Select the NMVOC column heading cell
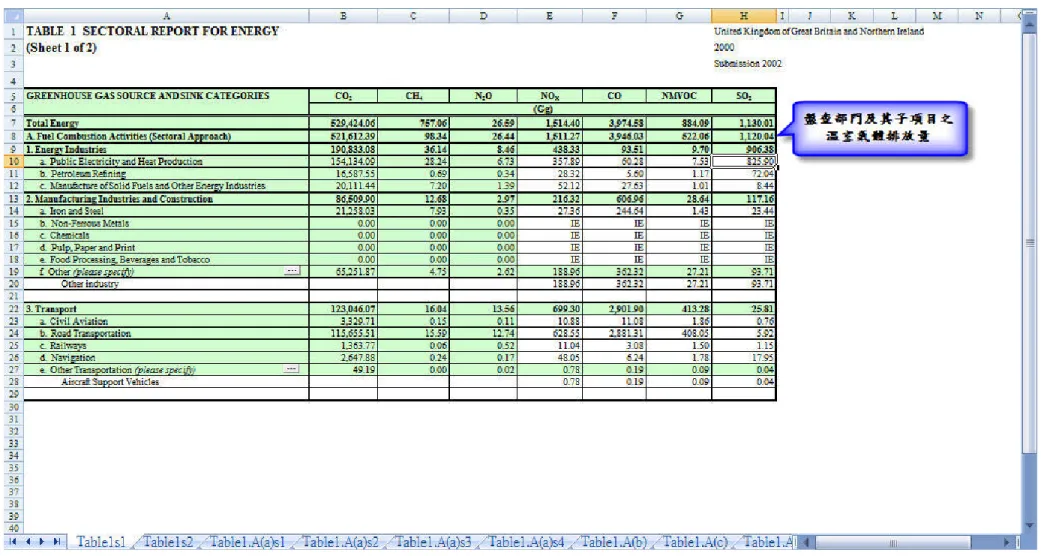 click(x=679, y=96)
